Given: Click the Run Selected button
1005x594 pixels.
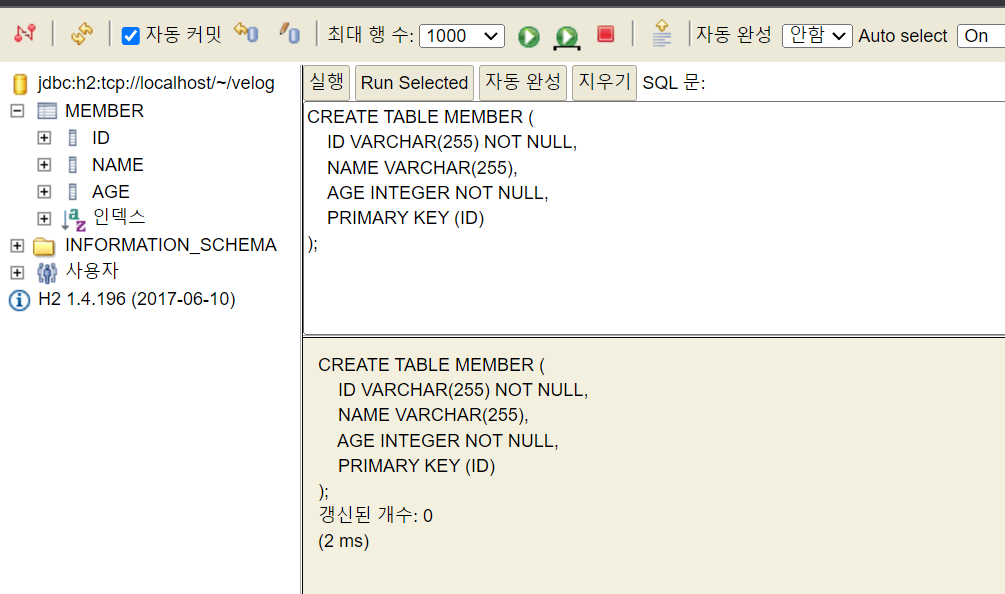Looking at the screenshot, I should [x=414, y=82].
